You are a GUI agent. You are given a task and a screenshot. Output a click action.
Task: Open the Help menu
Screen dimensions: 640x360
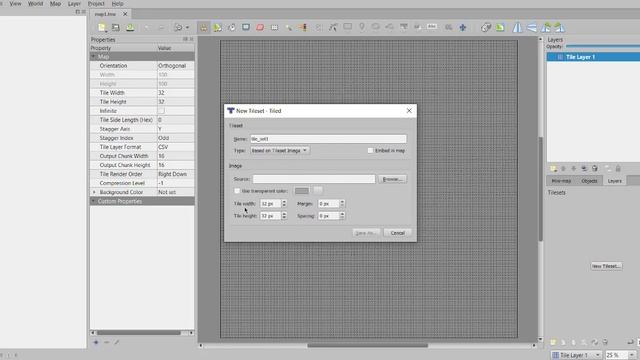click(x=118, y=4)
